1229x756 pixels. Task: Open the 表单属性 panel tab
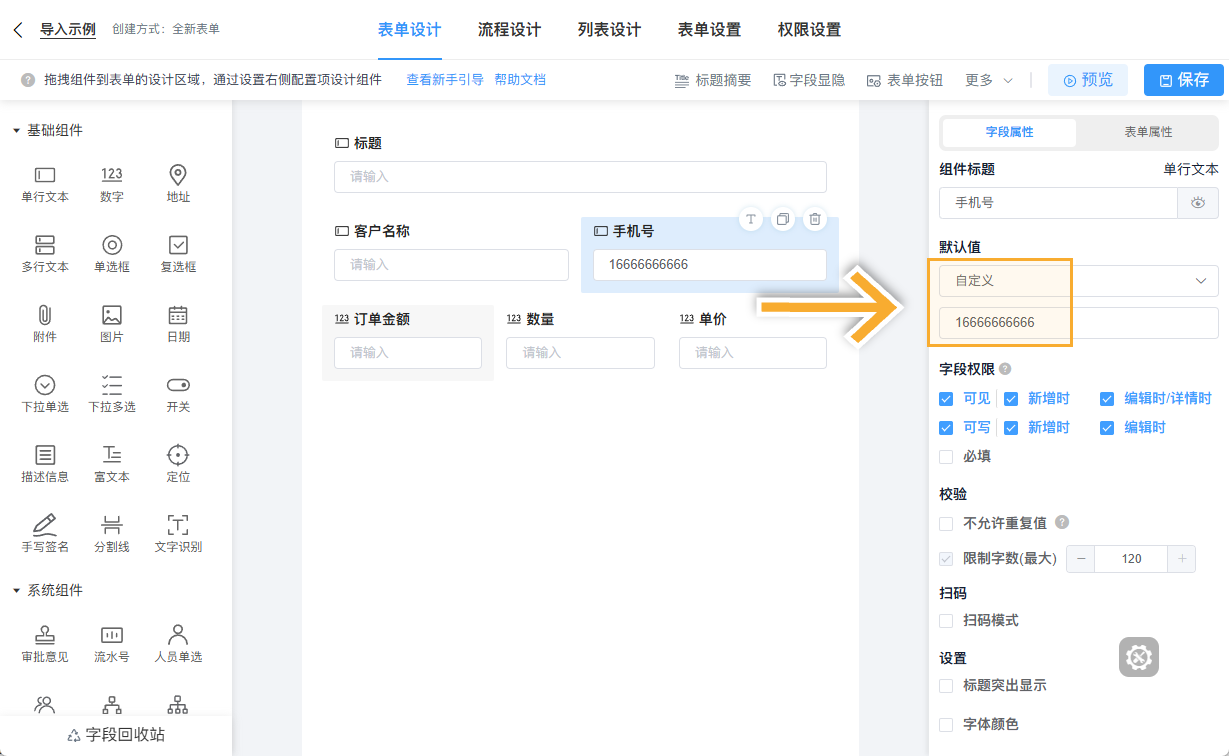[x=1147, y=132]
